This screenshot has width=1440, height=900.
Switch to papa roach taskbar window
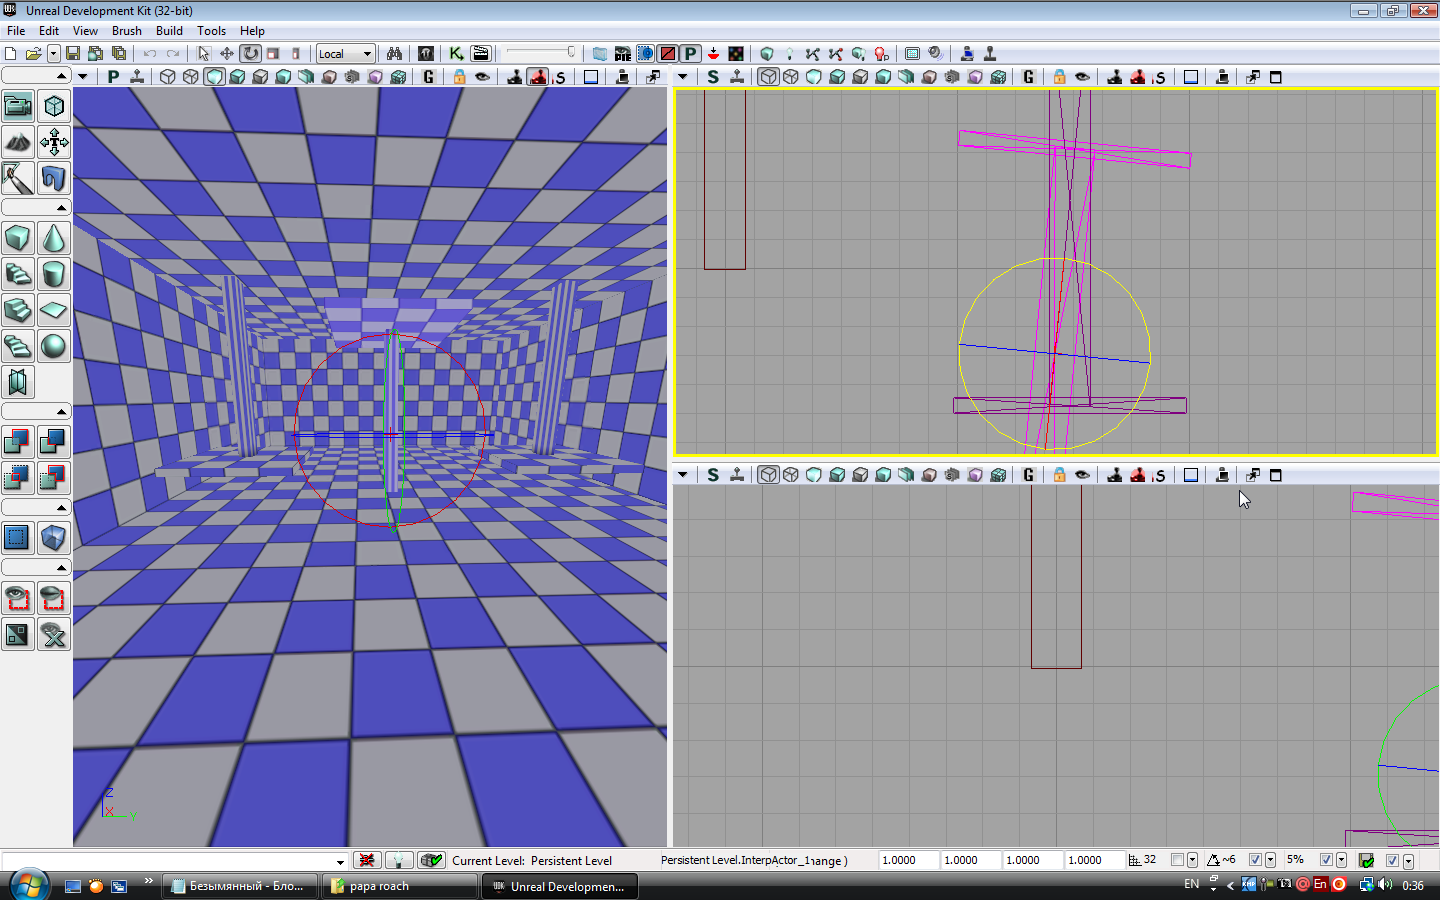coord(399,886)
